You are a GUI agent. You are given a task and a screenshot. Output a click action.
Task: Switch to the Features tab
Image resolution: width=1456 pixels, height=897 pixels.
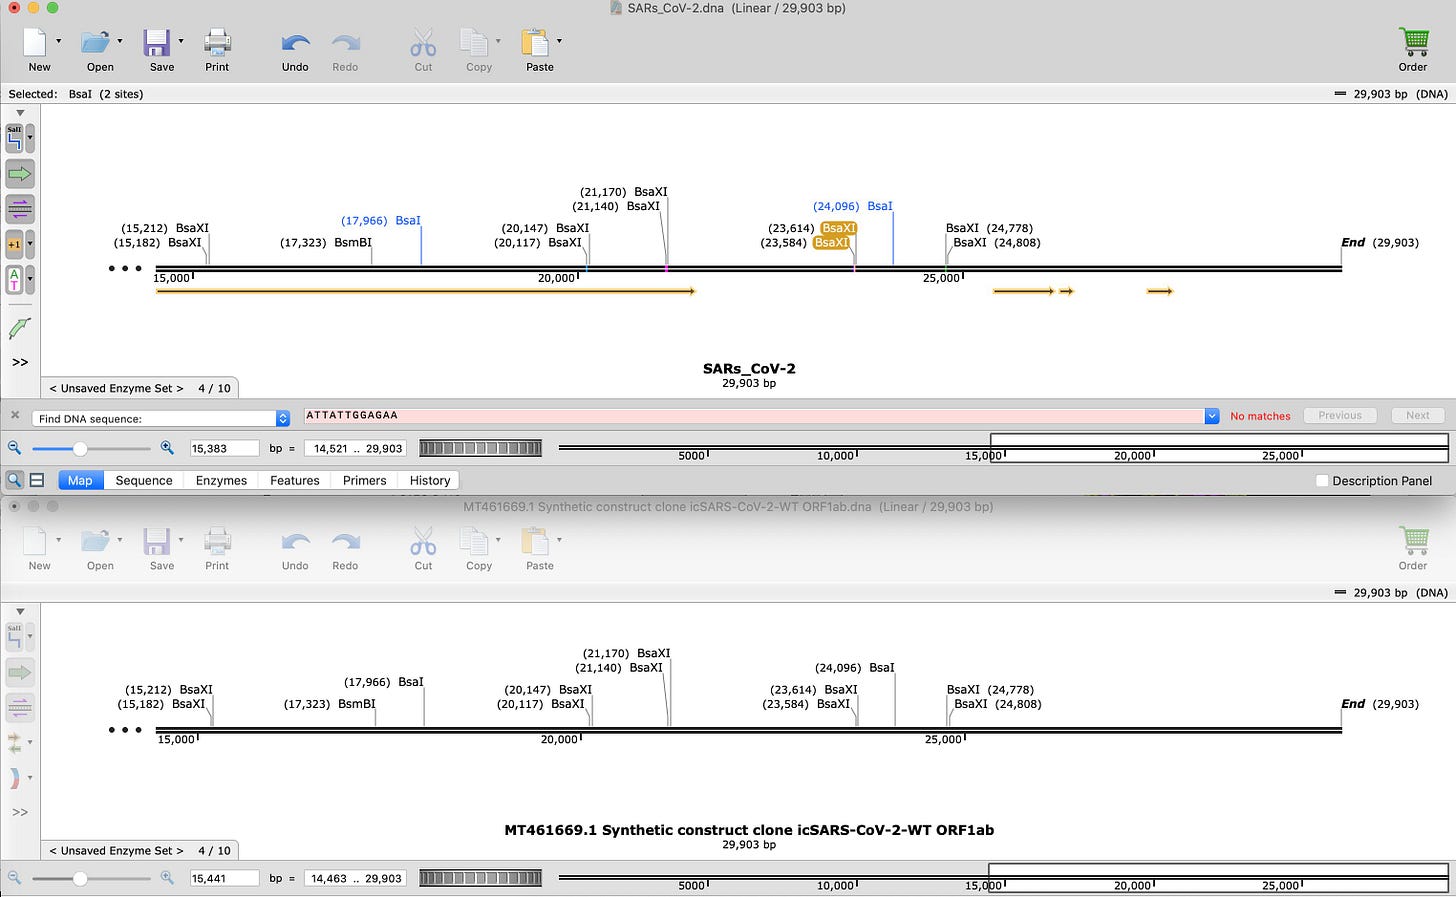click(295, 480)
